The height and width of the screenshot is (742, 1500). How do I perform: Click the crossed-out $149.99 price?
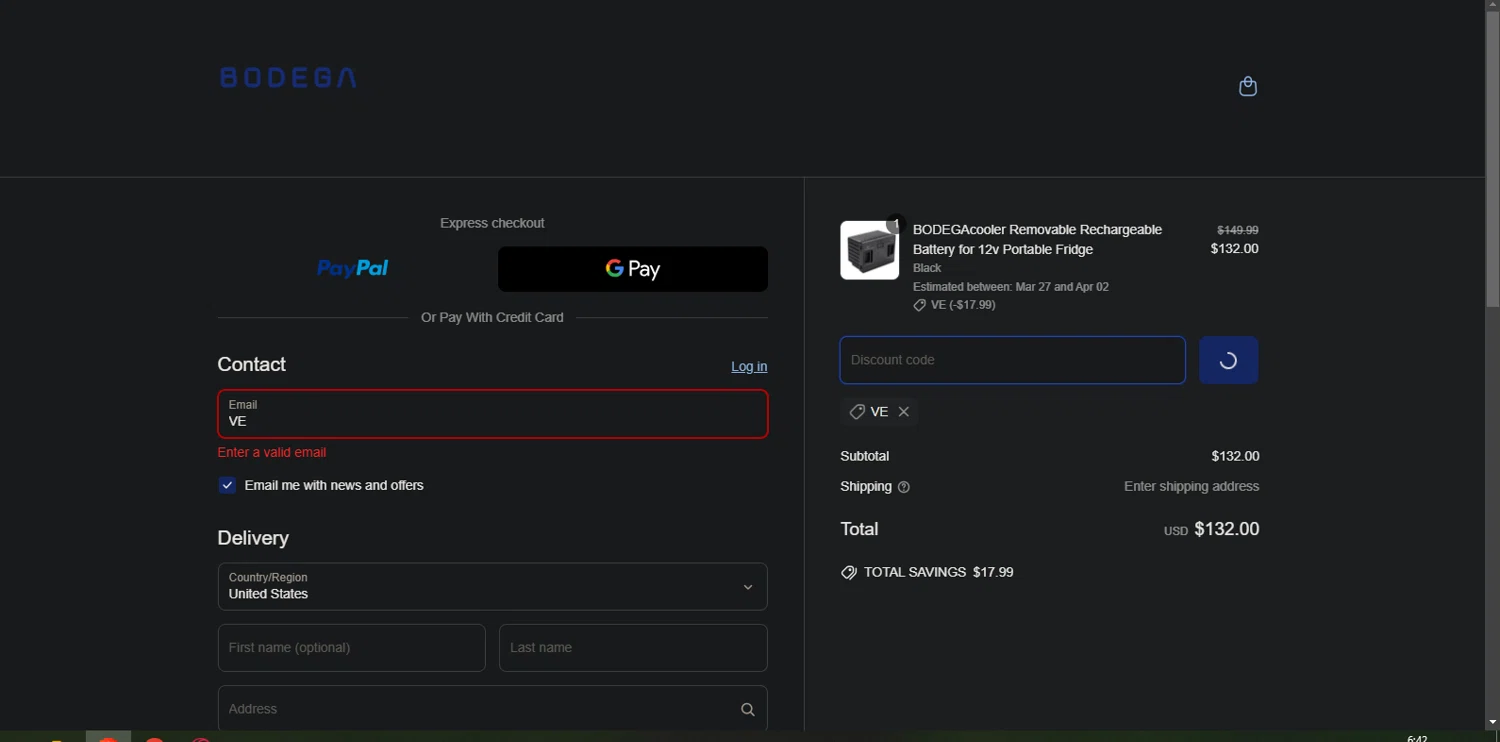tap(1238, 230)
